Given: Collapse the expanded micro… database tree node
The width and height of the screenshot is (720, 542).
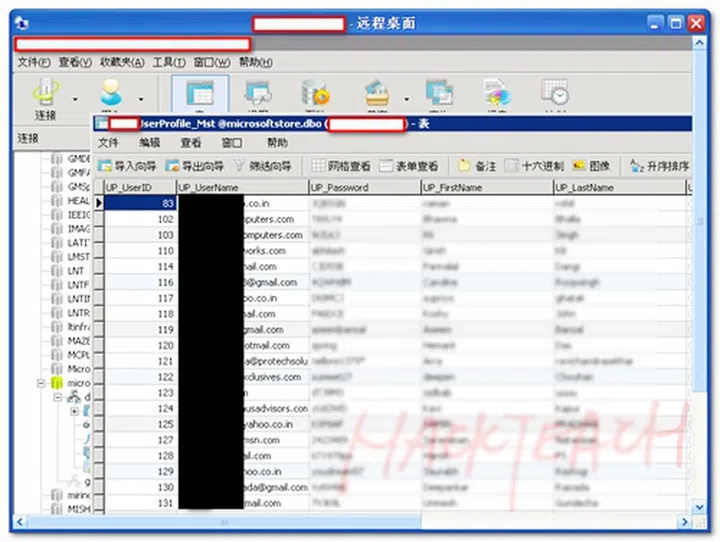Looking at the screenshot, I should tap(40, 383).
